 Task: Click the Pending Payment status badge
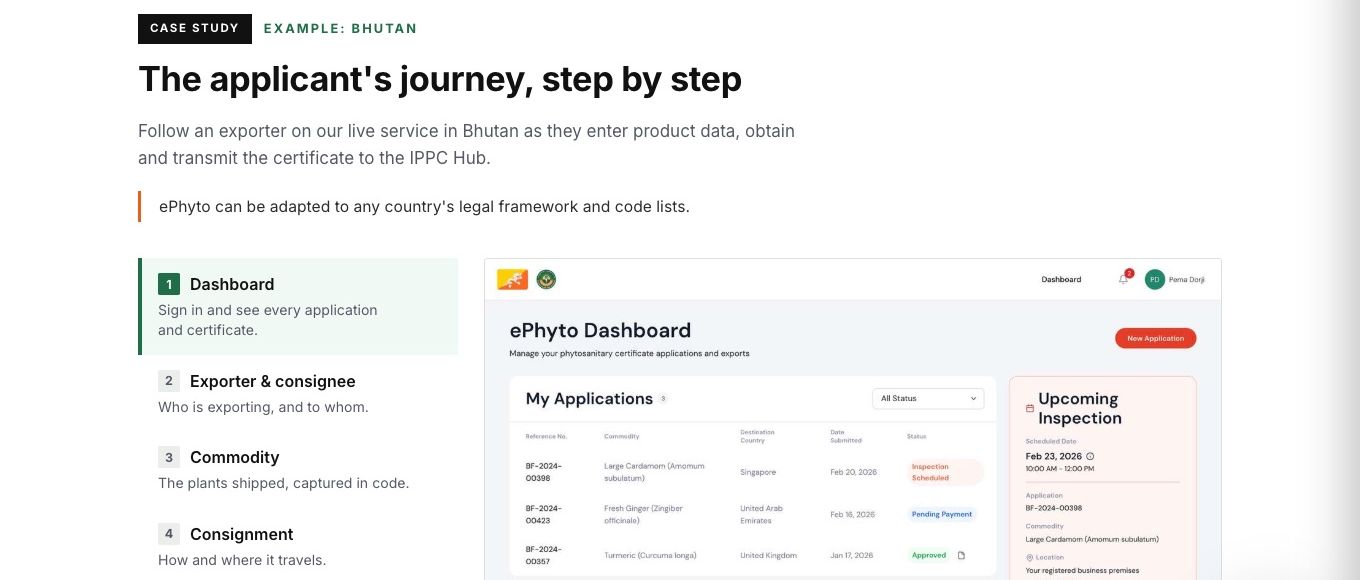click(x=942, y=514)
